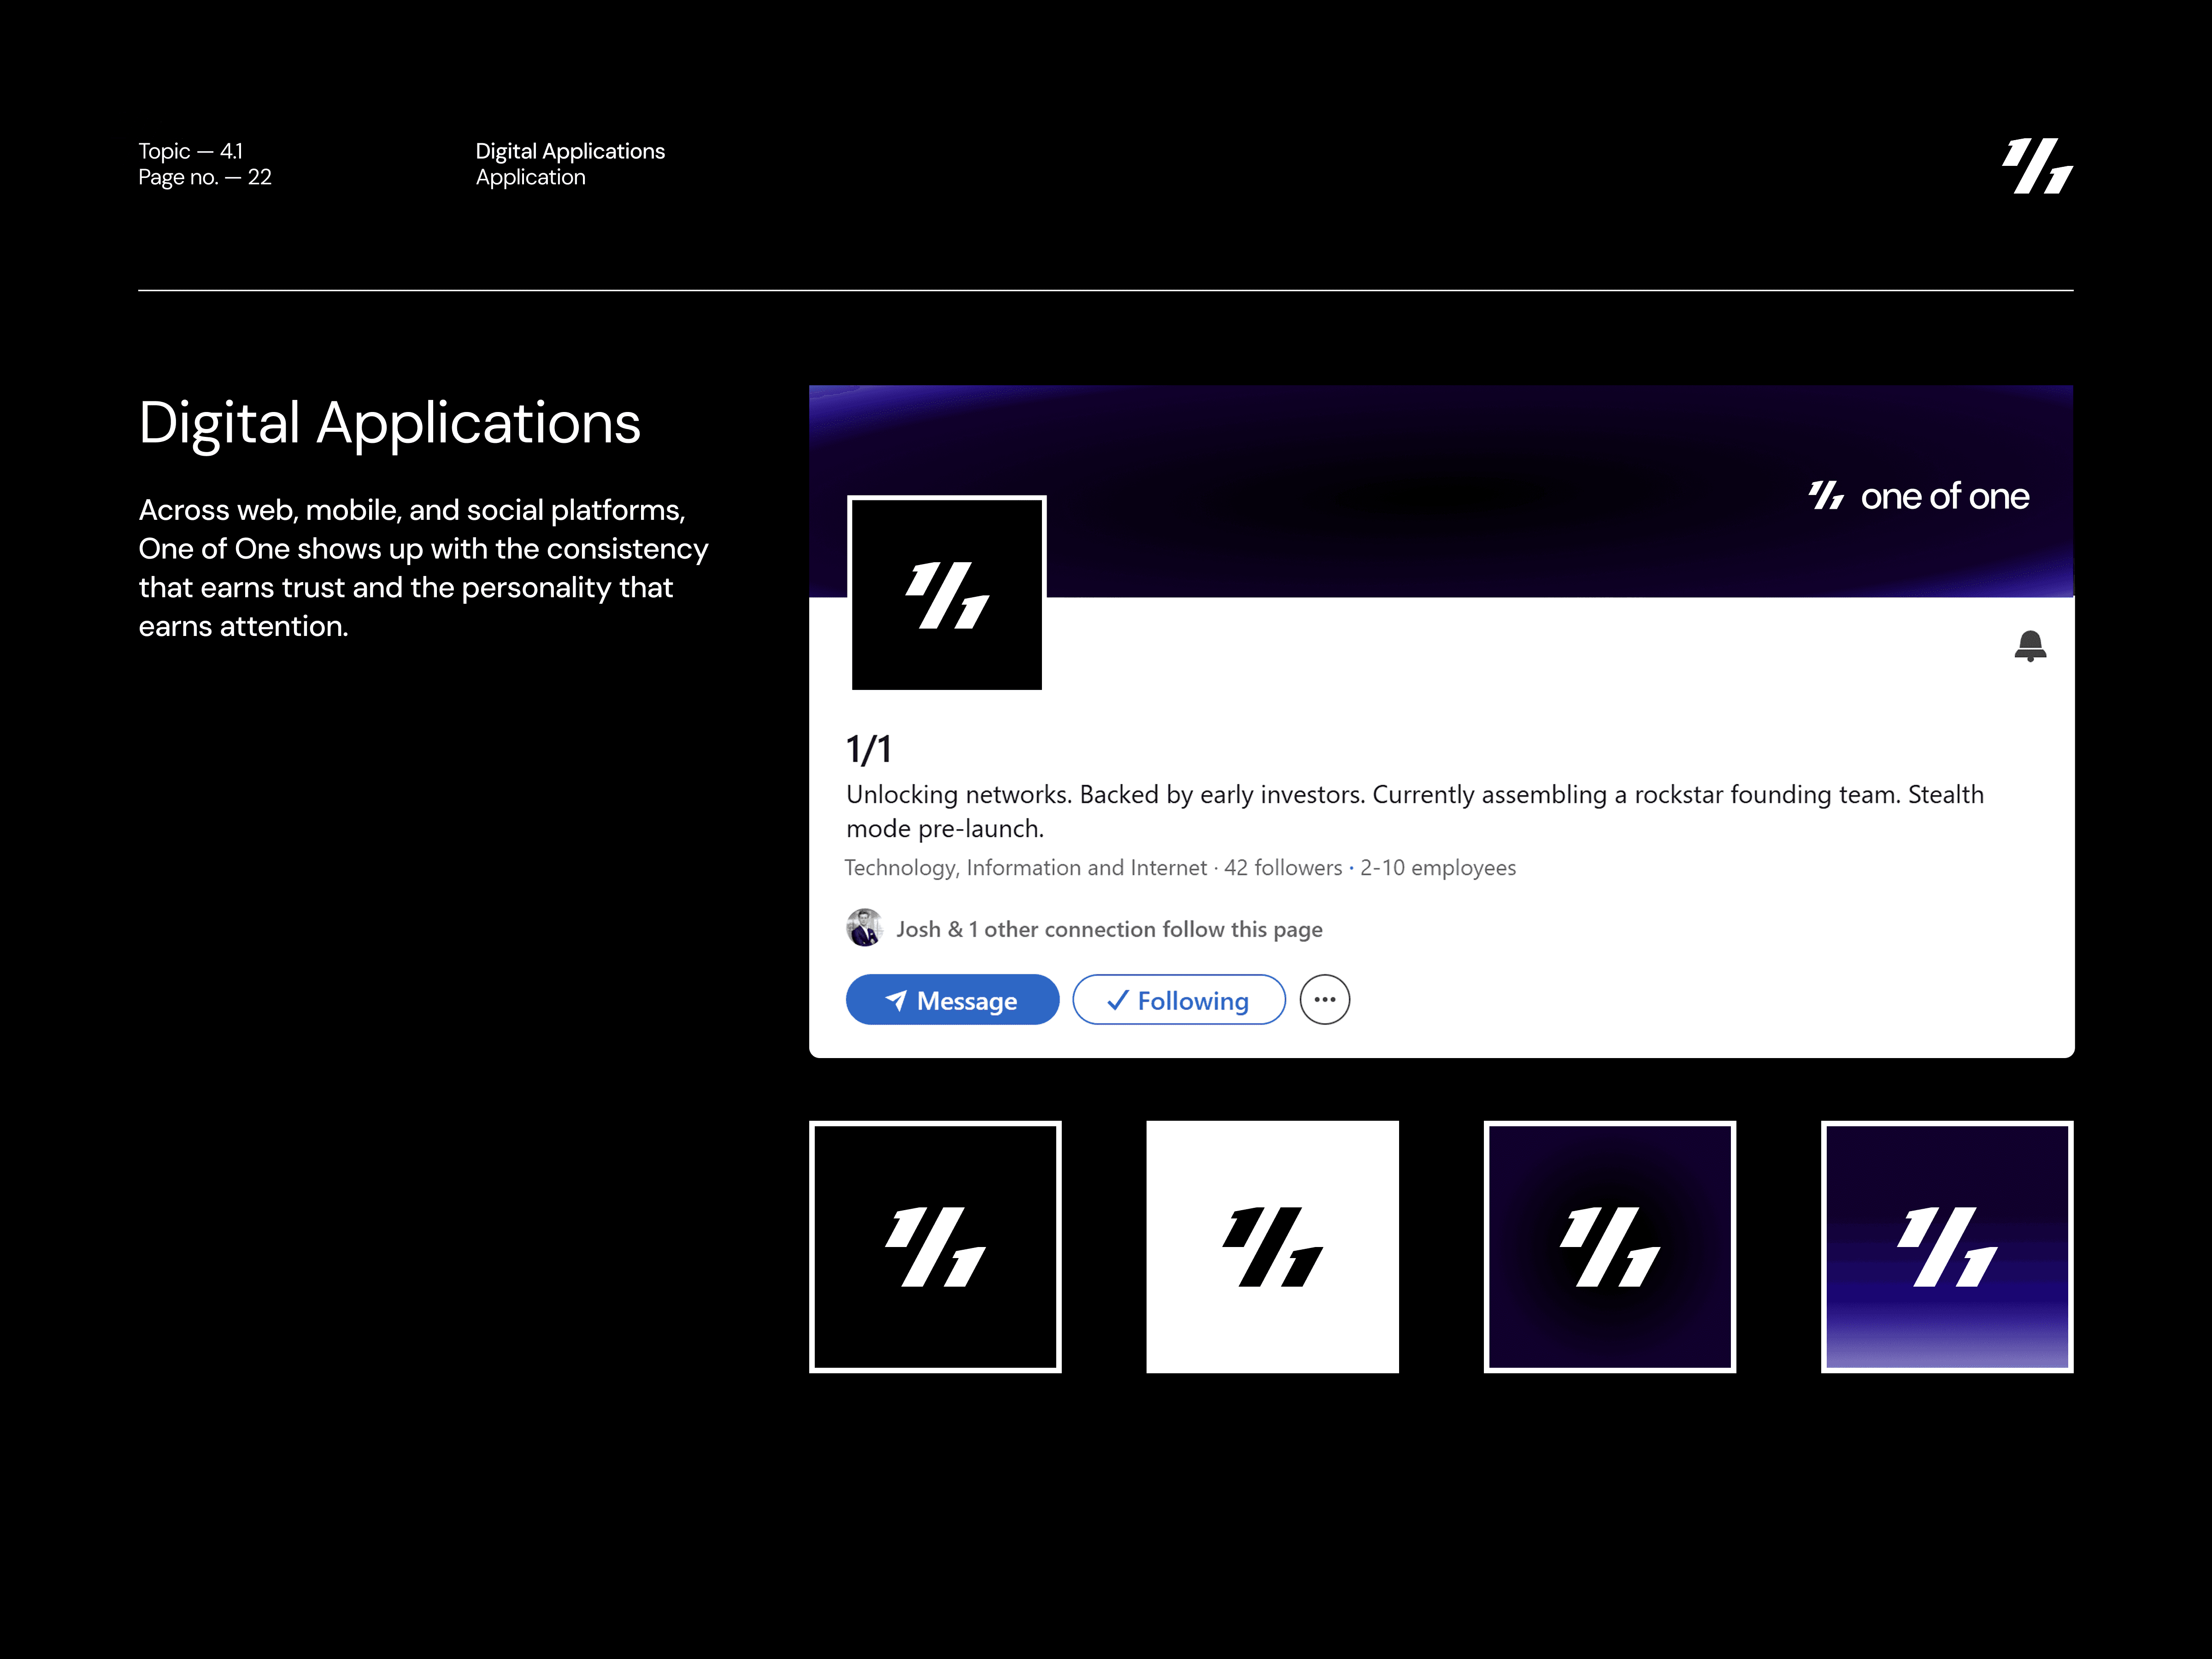This screenshot has height=1659, width=2212.
Task: Click the 2-10 employees link
Action: tap(1437, 868)
